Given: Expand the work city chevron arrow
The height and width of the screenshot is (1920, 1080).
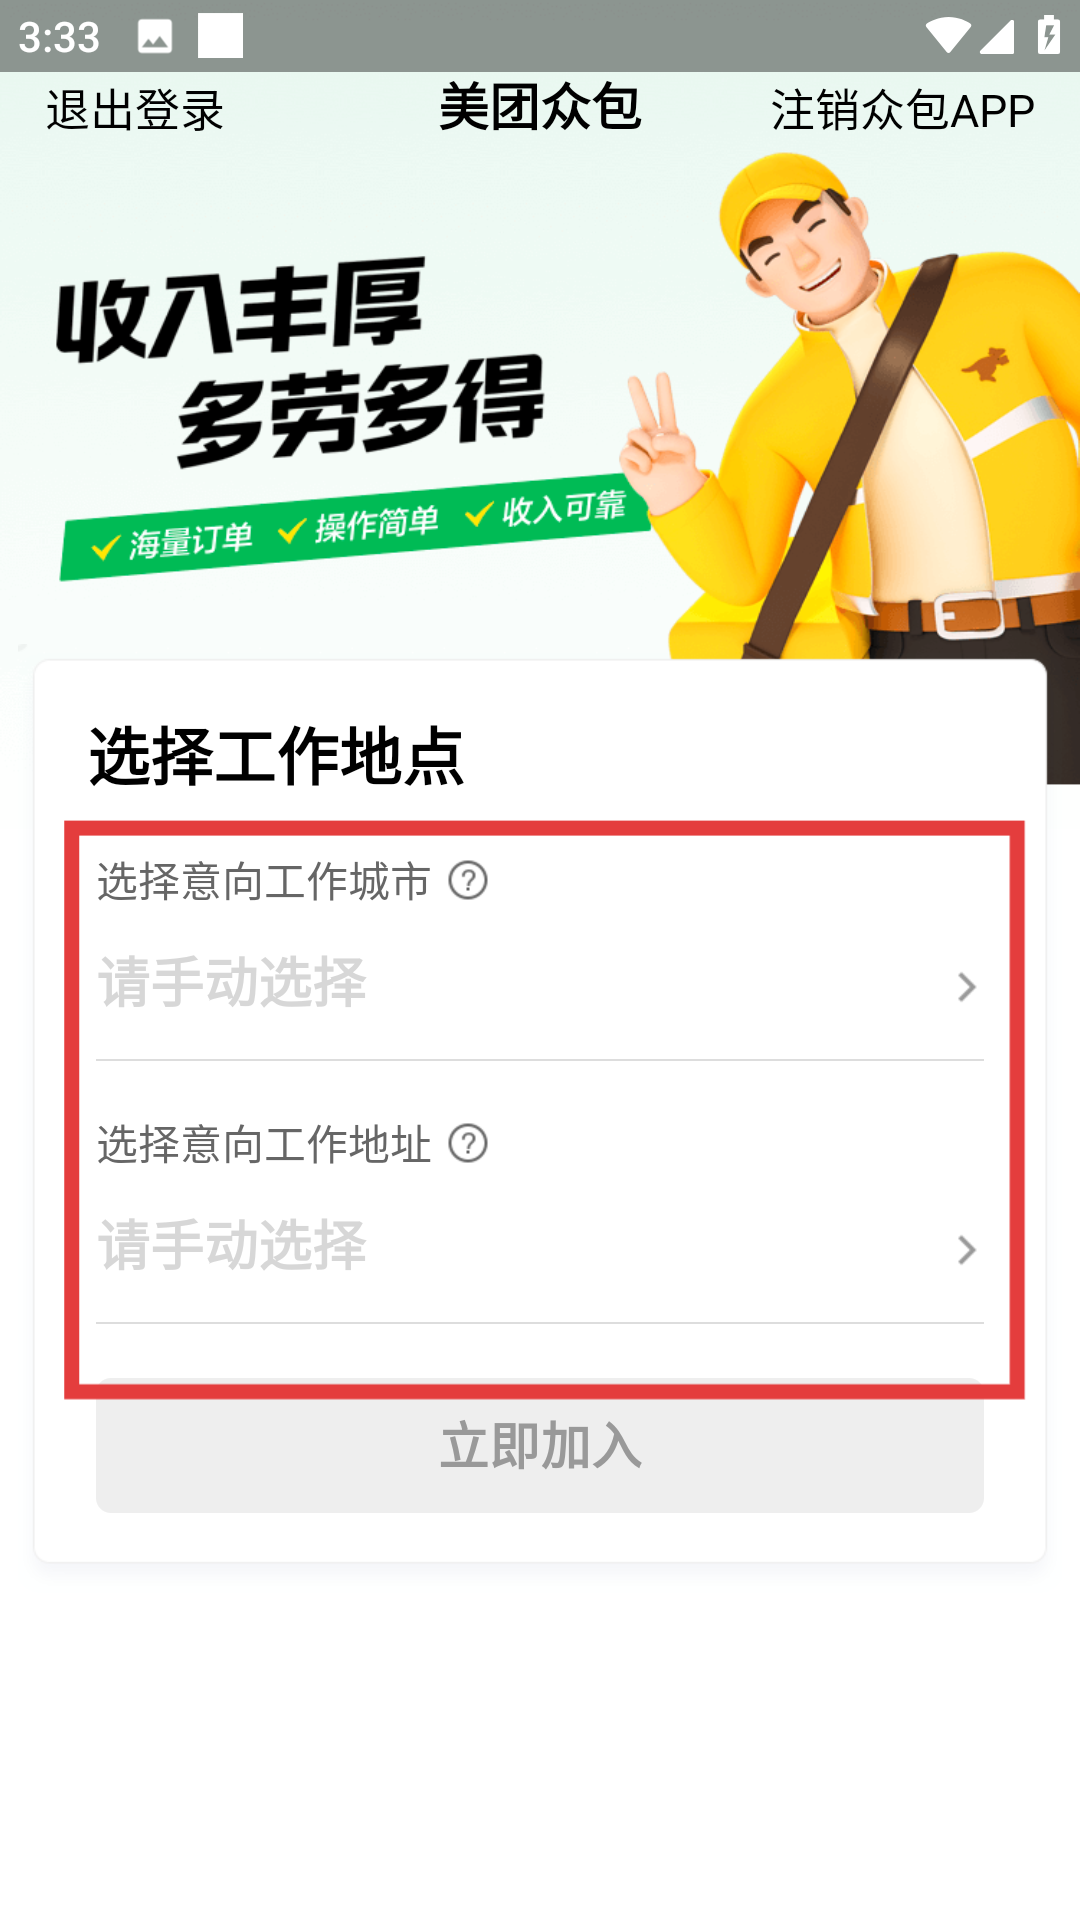Looking at the screenshot, I should pyautogui.click(x=966, y=987).
